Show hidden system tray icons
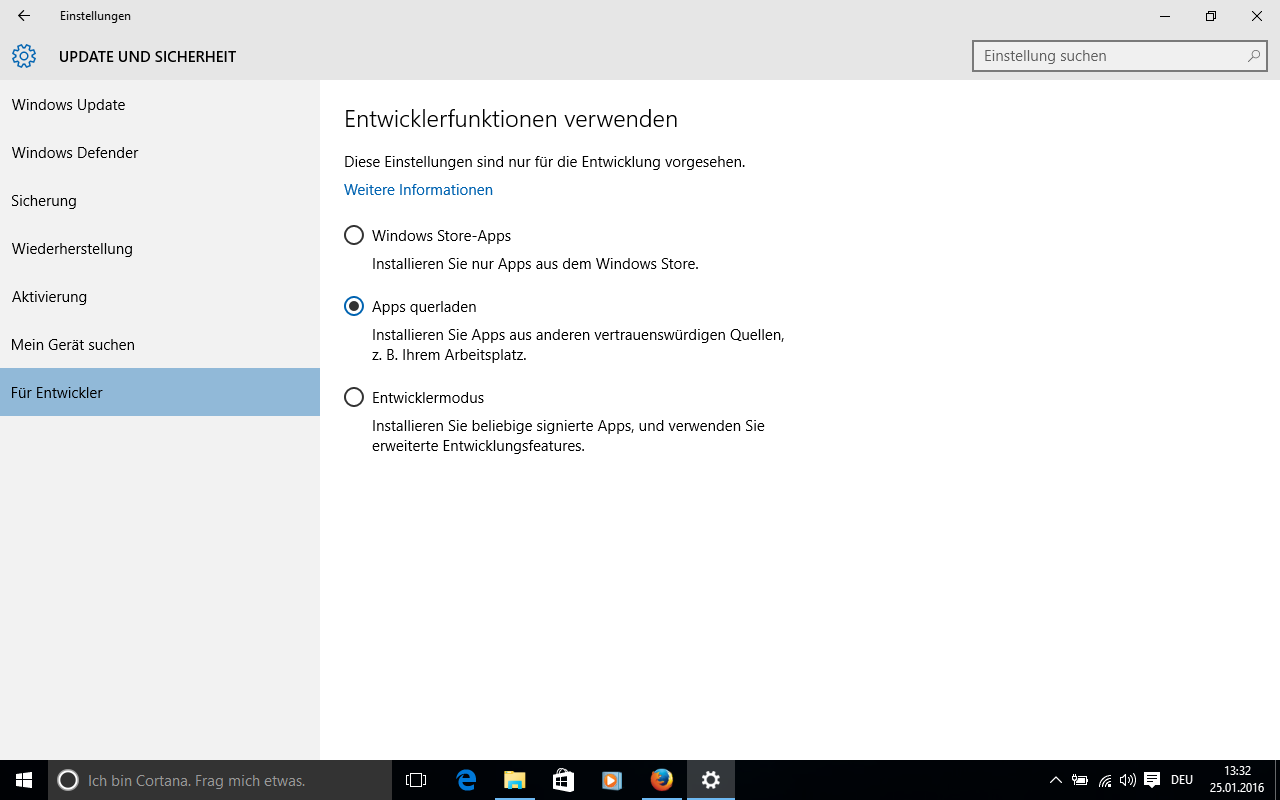 (1055, 780)
